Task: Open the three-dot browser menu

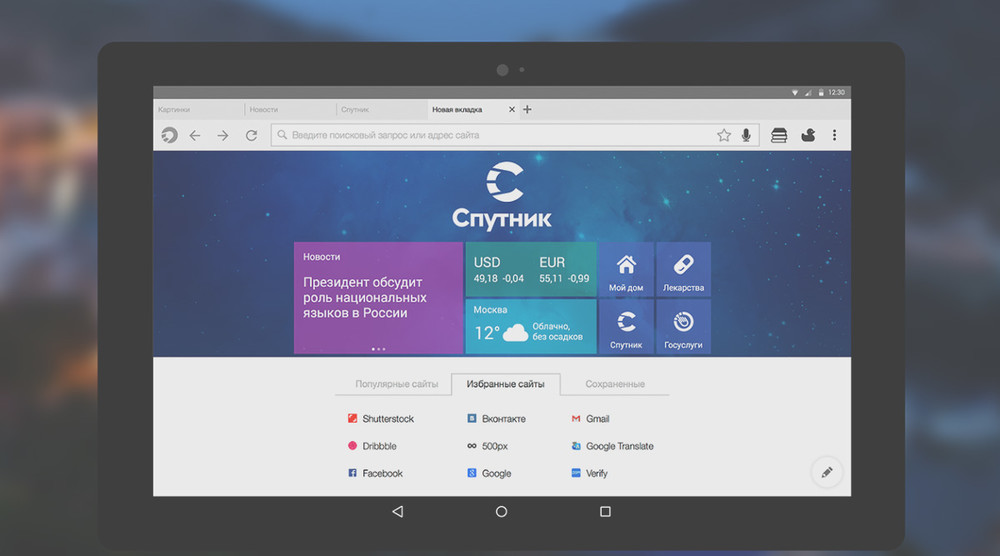Action: 834,135
